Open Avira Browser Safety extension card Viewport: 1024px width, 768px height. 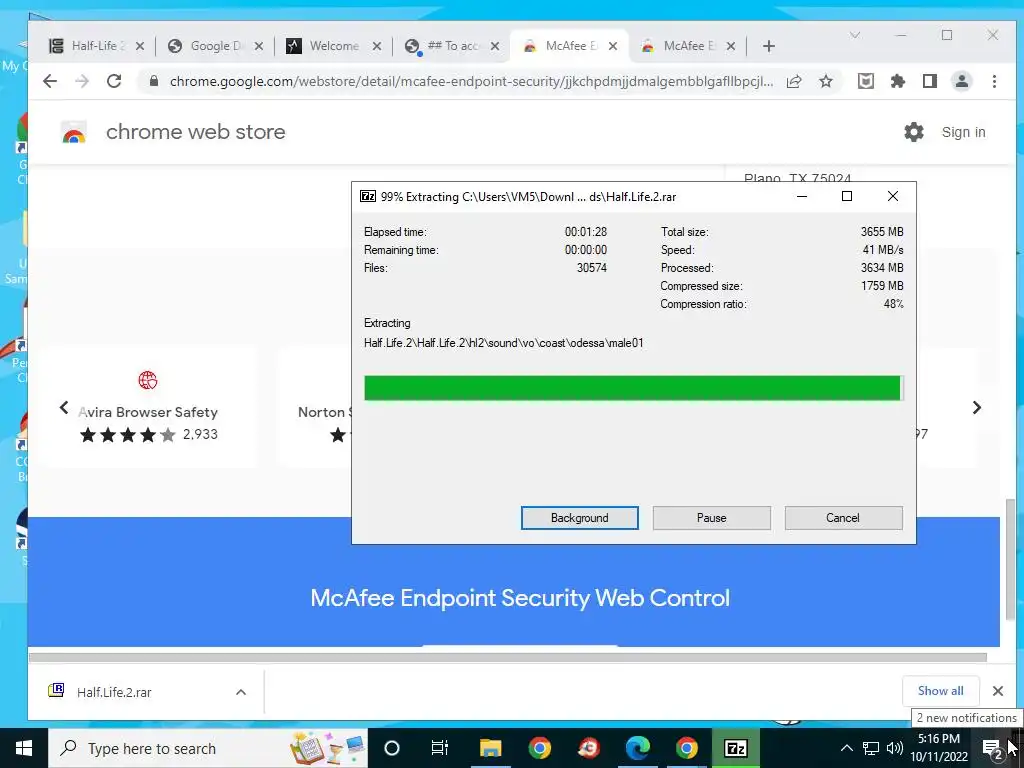(148, 408)
